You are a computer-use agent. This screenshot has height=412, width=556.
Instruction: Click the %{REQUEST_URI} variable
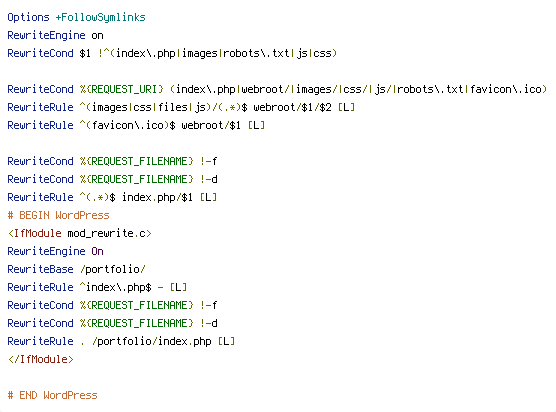[x=122, y=89]
